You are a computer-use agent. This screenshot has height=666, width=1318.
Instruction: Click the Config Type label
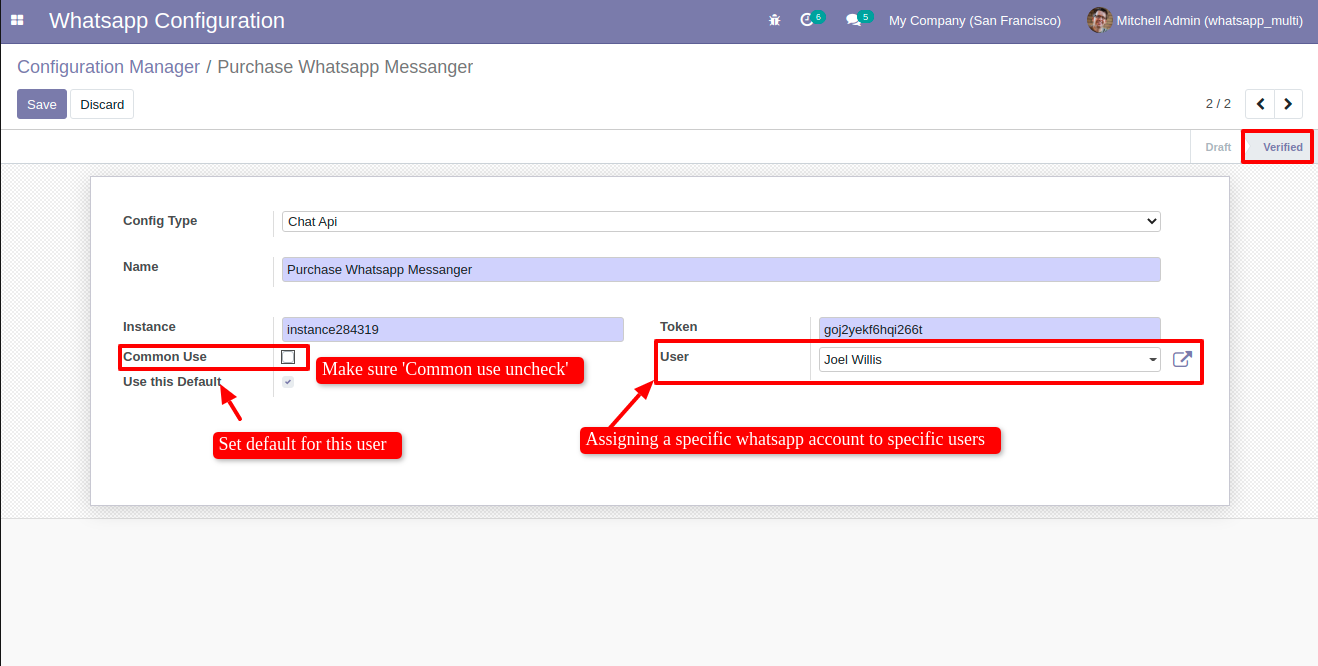coord(160,221)
